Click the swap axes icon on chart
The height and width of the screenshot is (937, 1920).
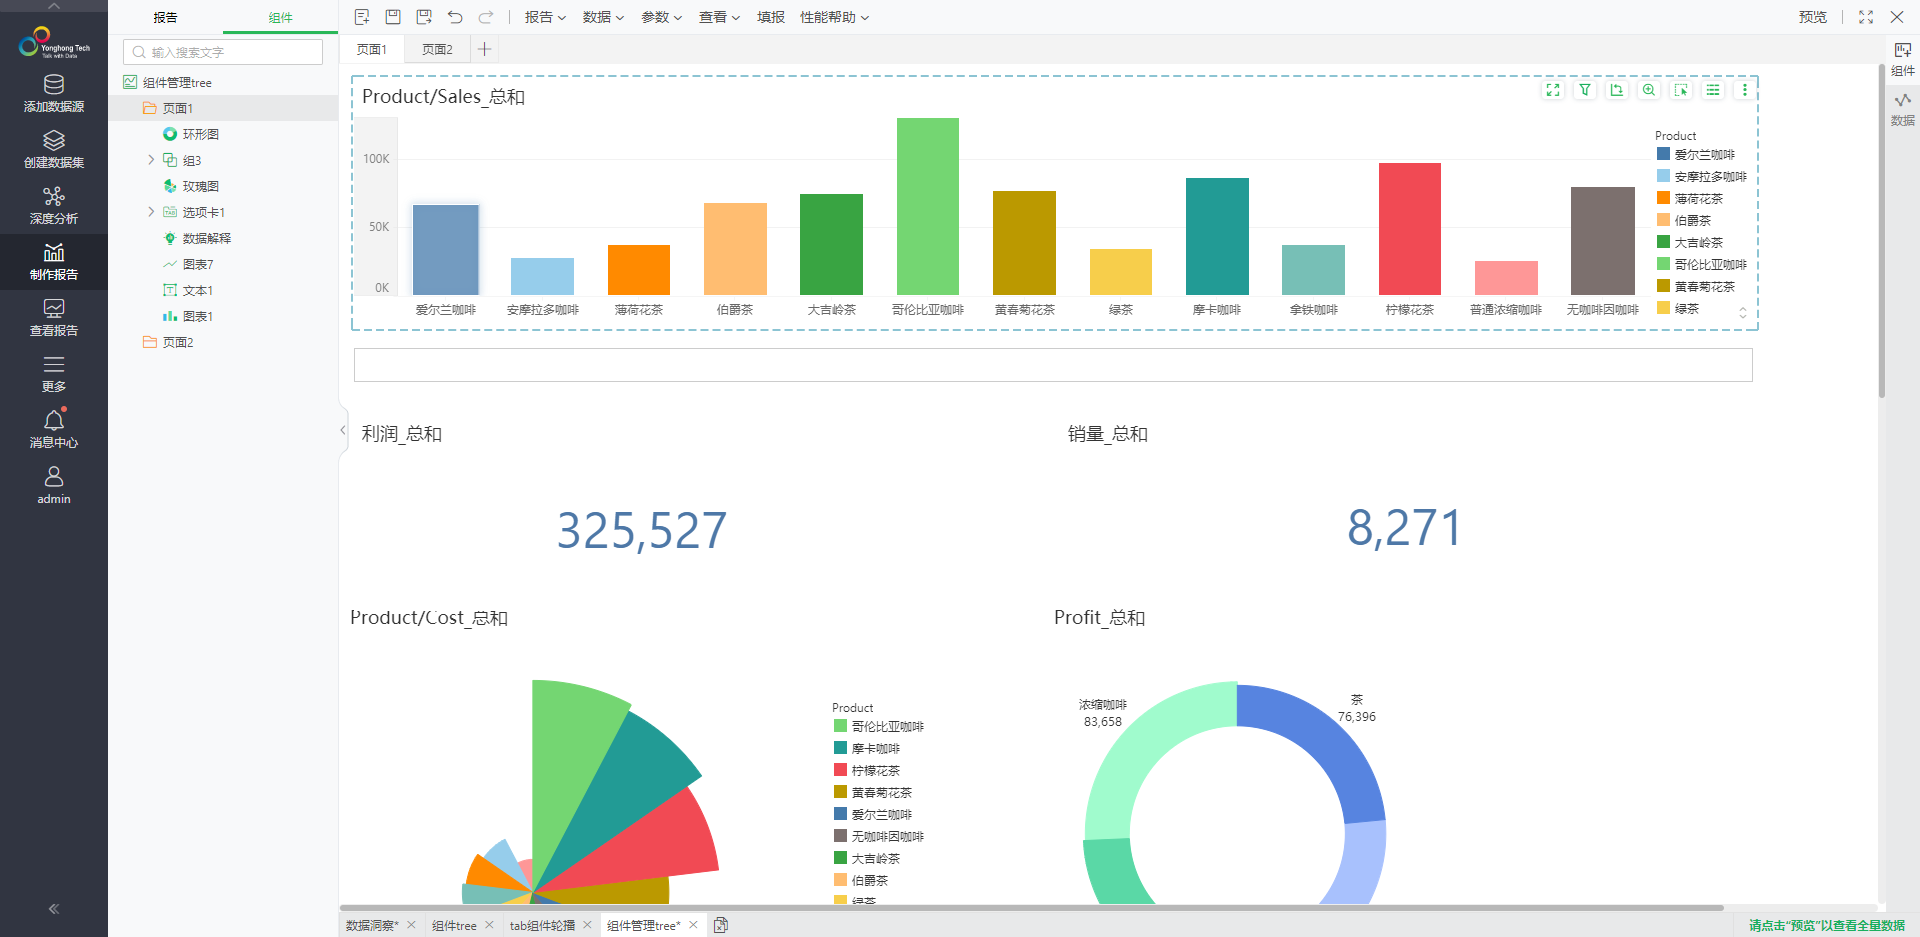click(1617, 90)
